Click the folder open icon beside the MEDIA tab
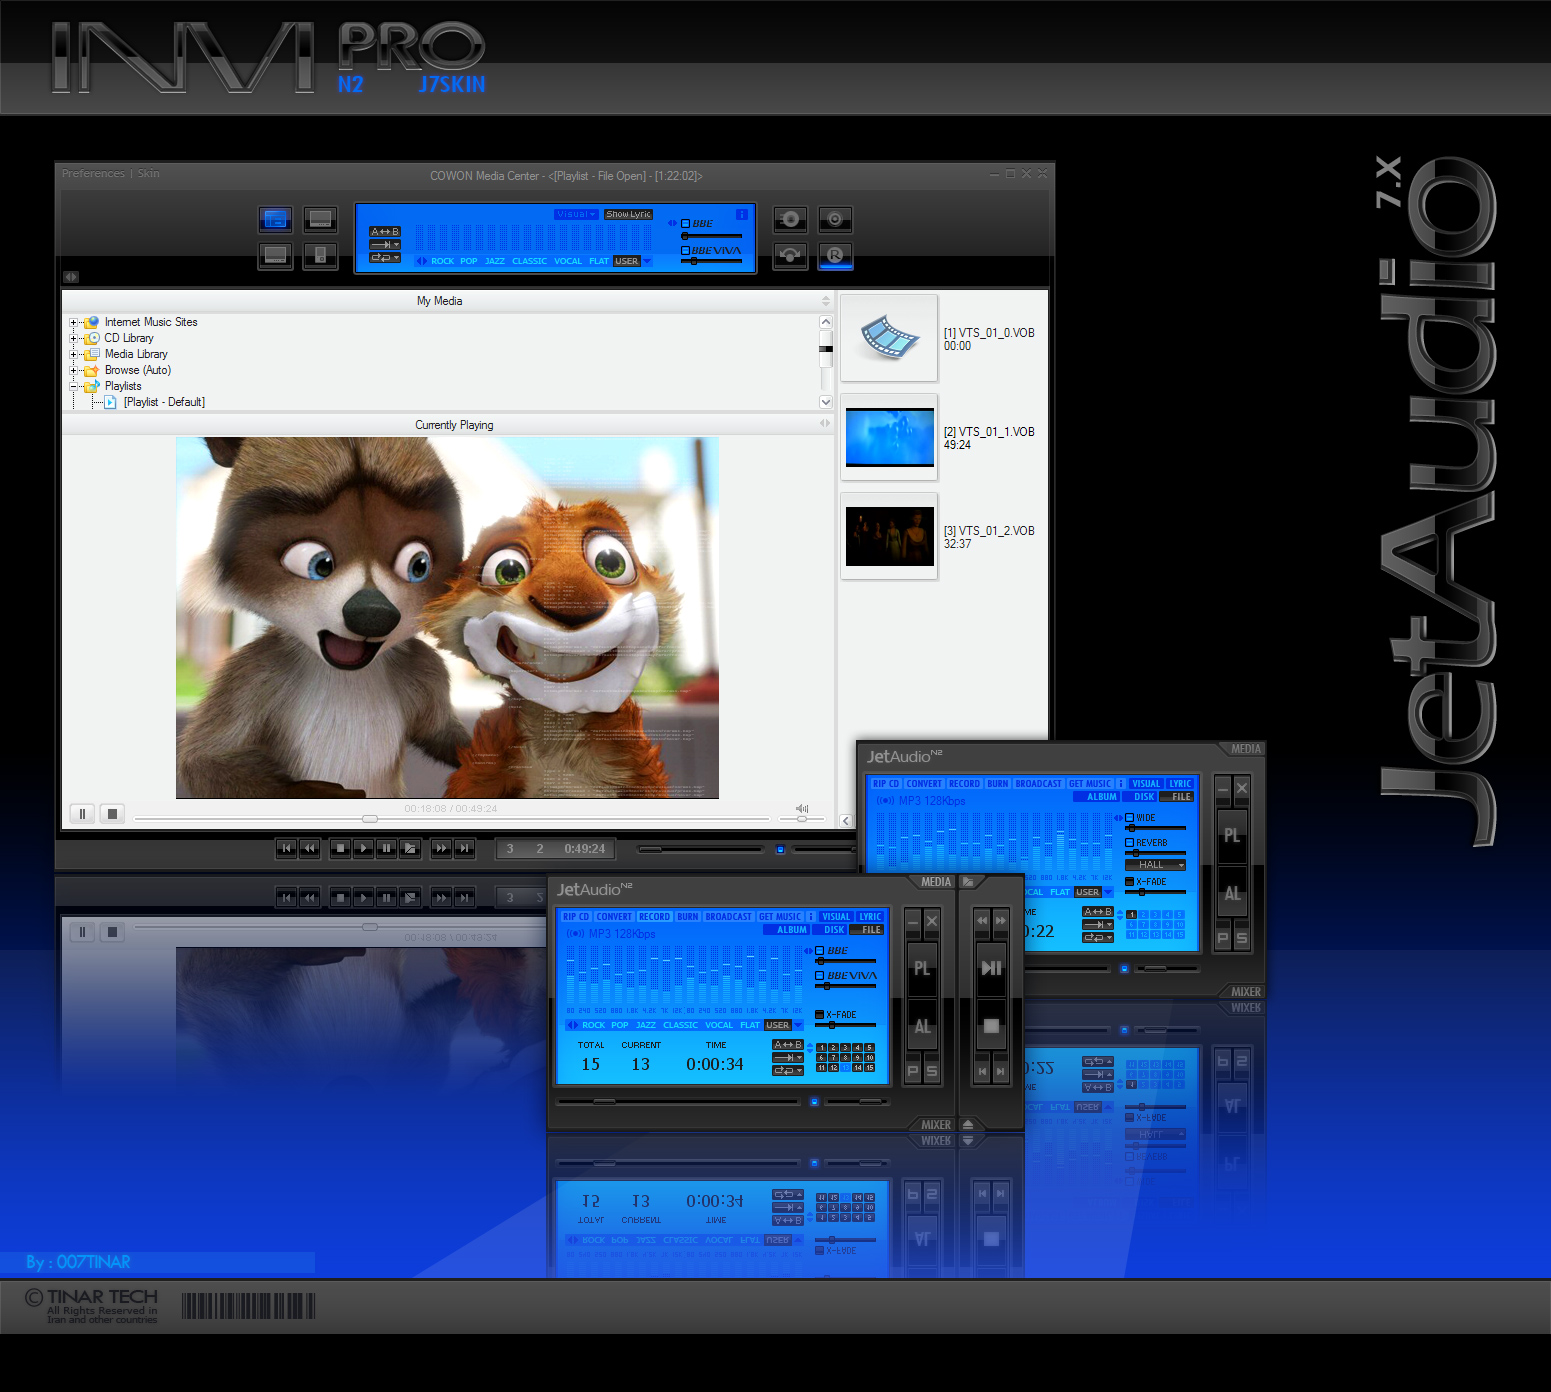 click(968, 882)
